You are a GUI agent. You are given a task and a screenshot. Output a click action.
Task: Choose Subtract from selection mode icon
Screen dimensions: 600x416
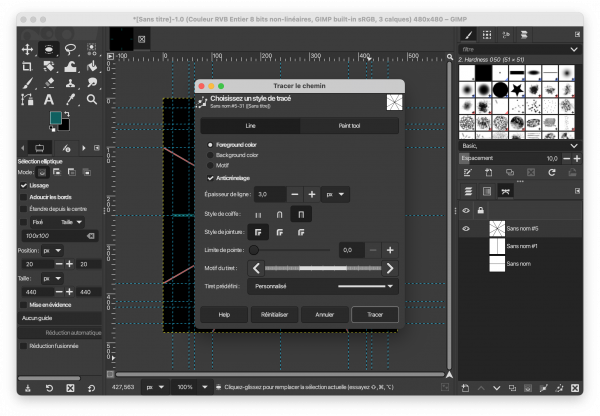click(72, 172)
